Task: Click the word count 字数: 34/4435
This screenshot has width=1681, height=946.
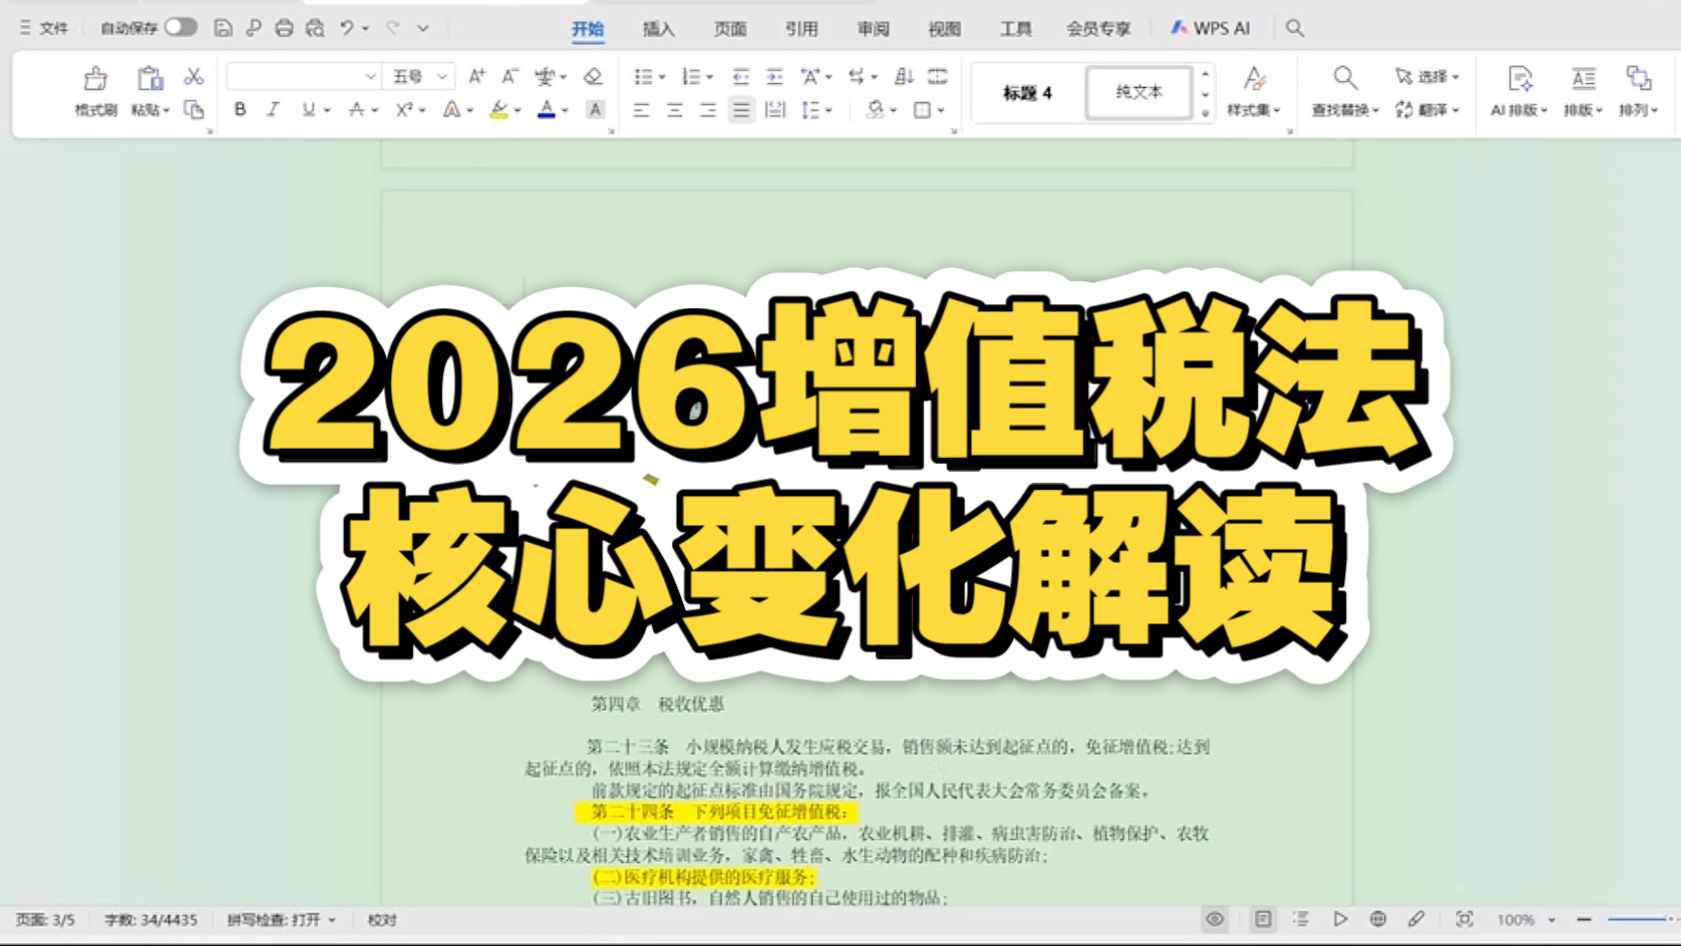Action: coord(151,920)
